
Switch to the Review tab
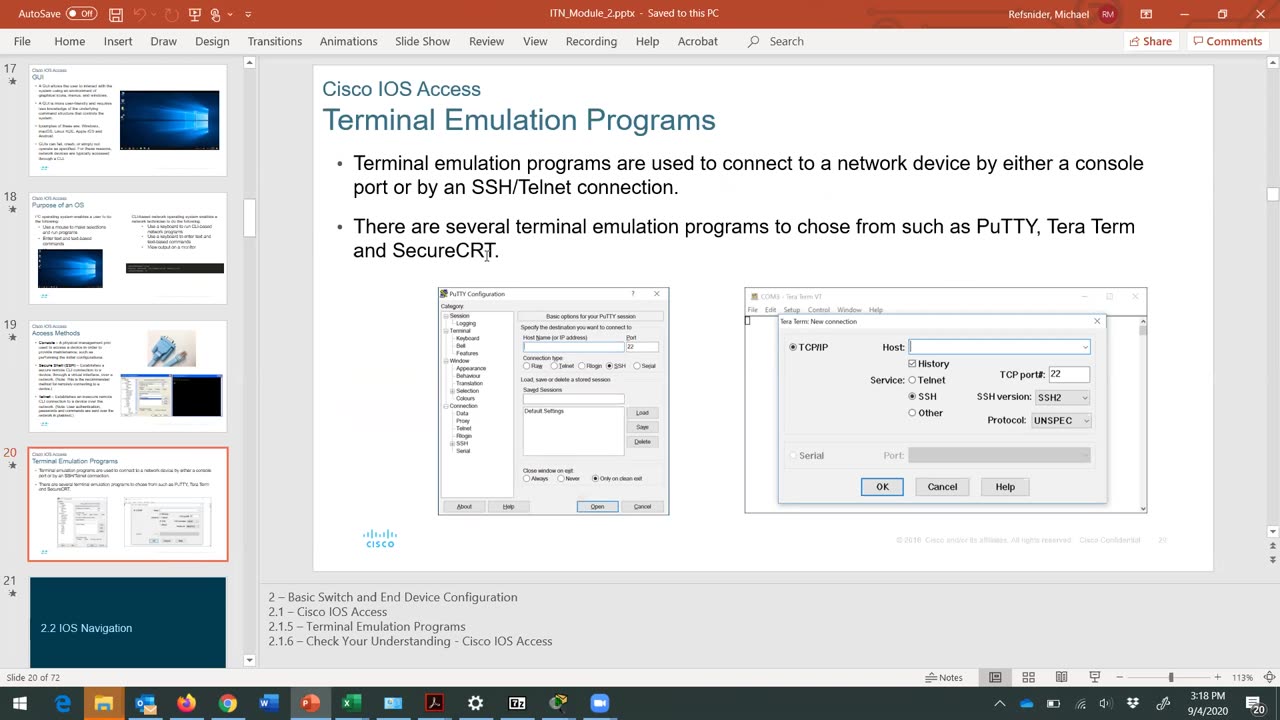pos(486,41)
